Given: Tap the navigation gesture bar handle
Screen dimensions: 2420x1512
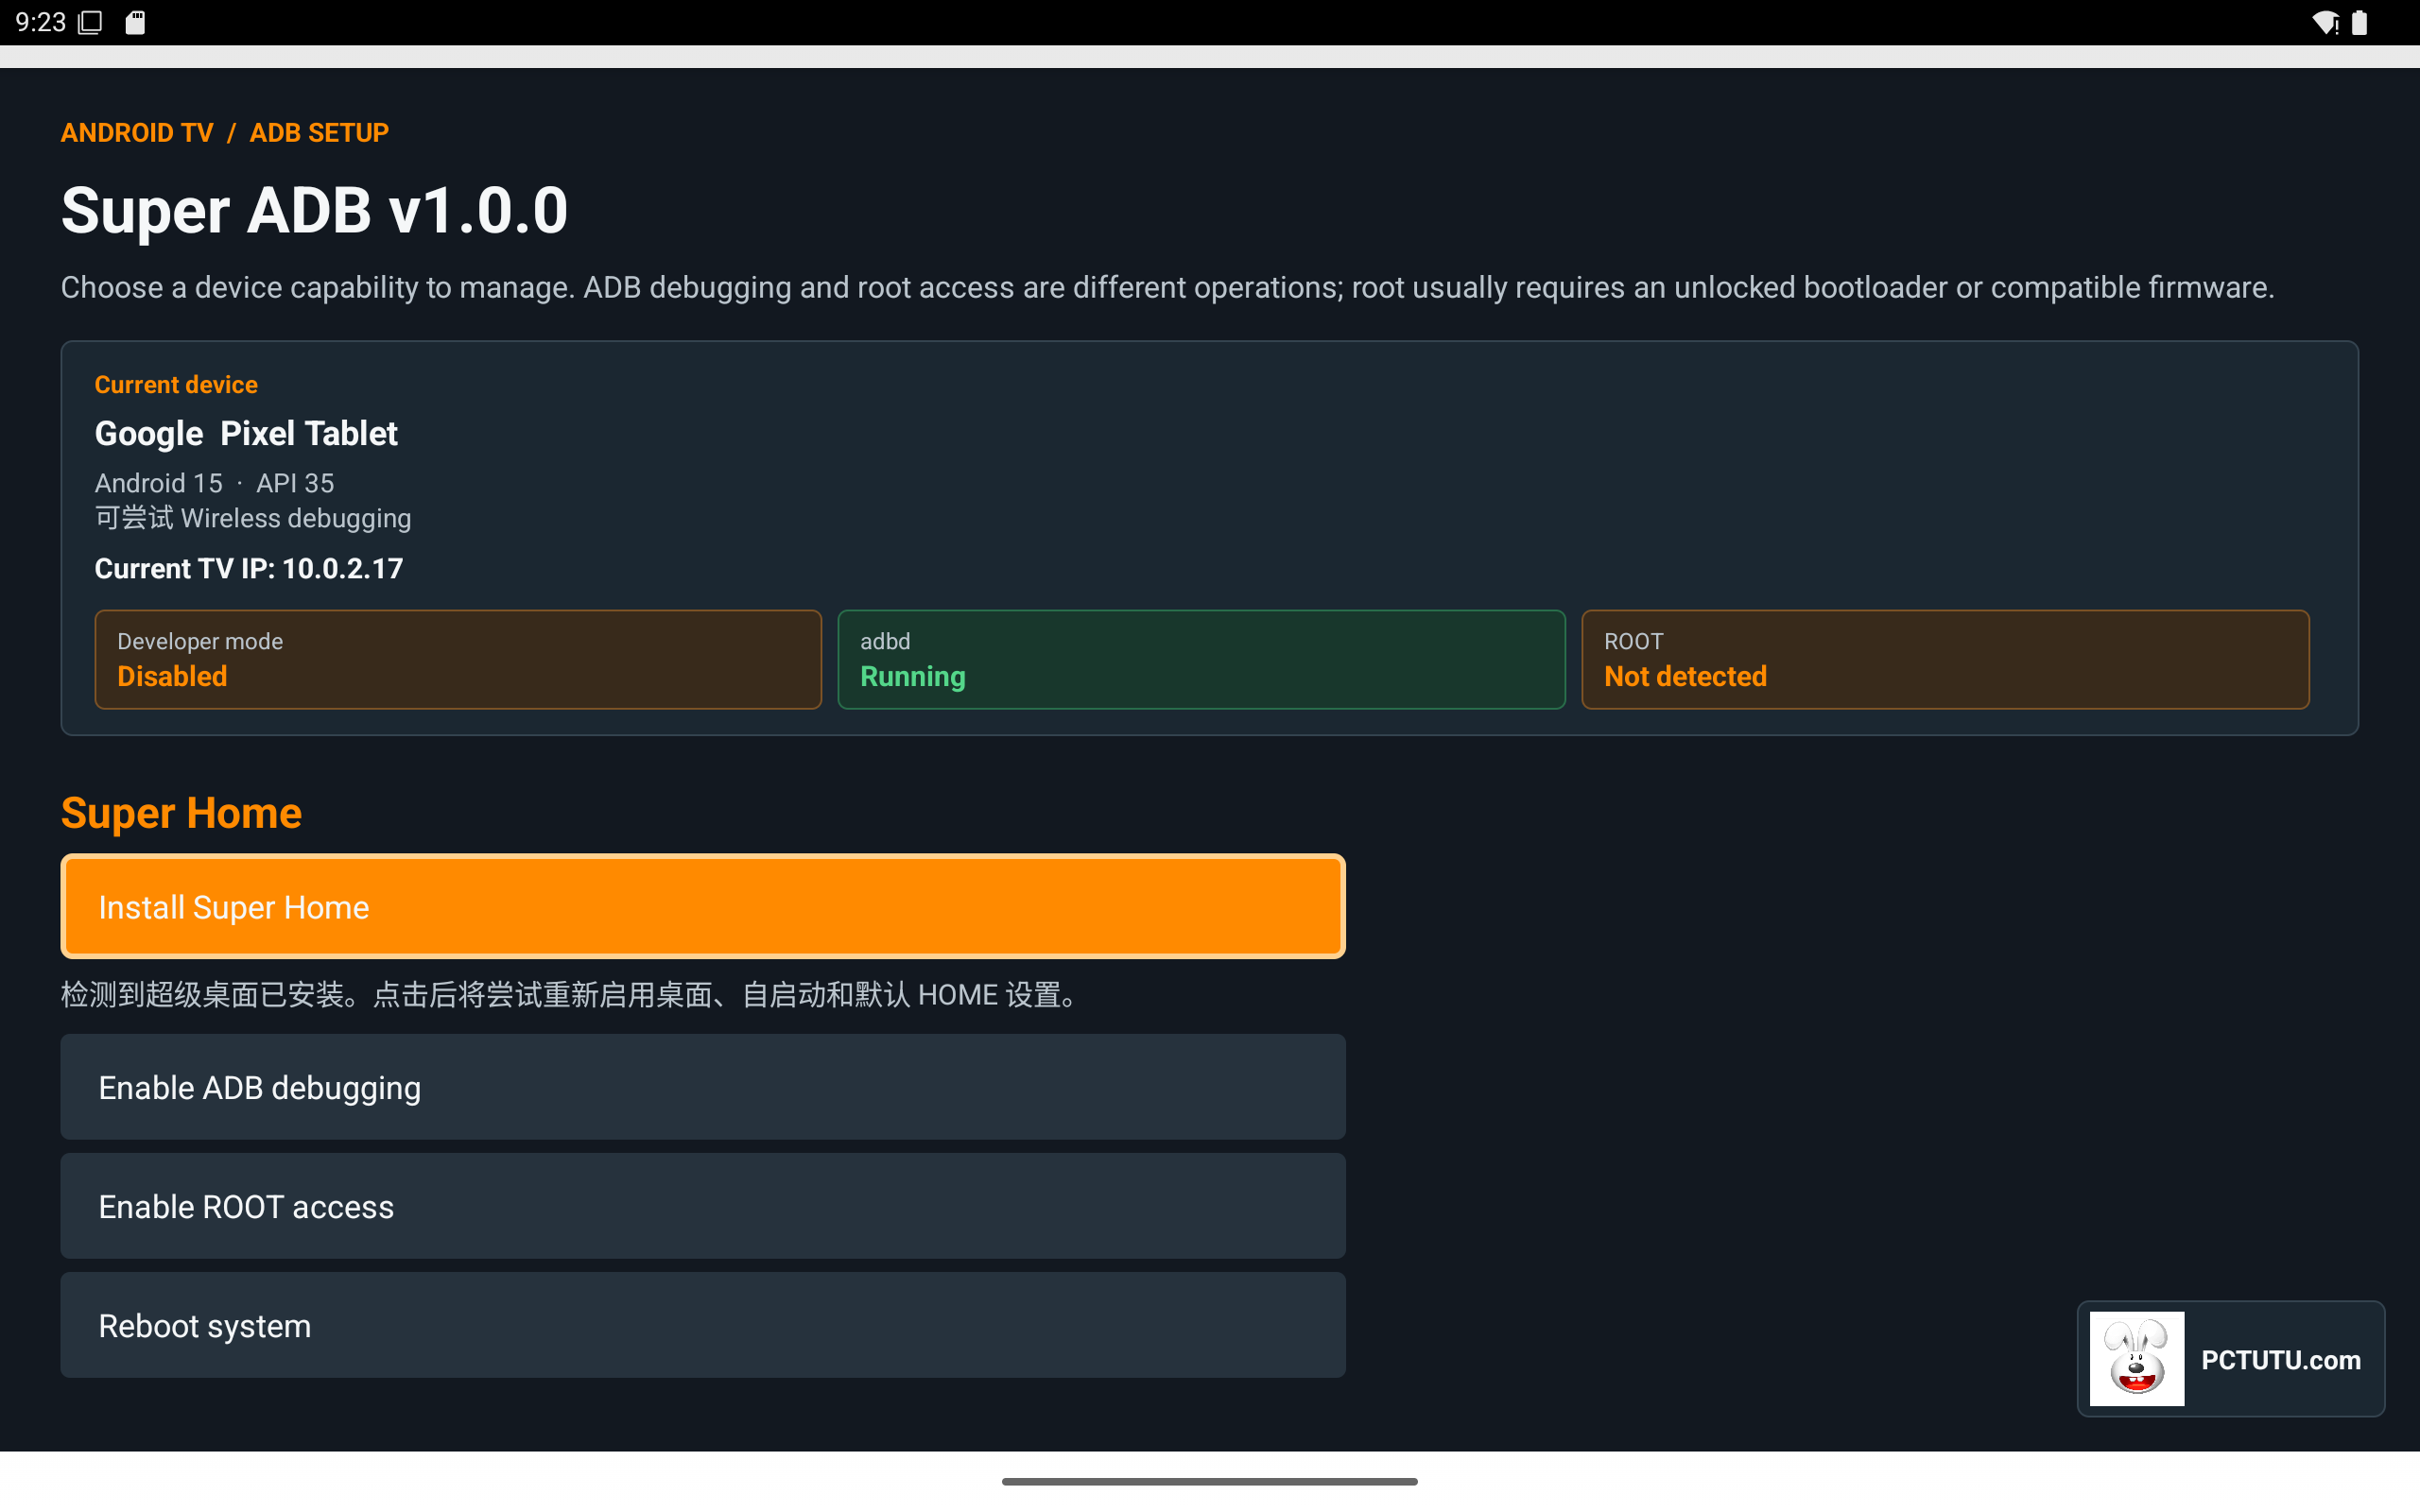Looking at the screenshot, I should [x=1209, y=1481].
